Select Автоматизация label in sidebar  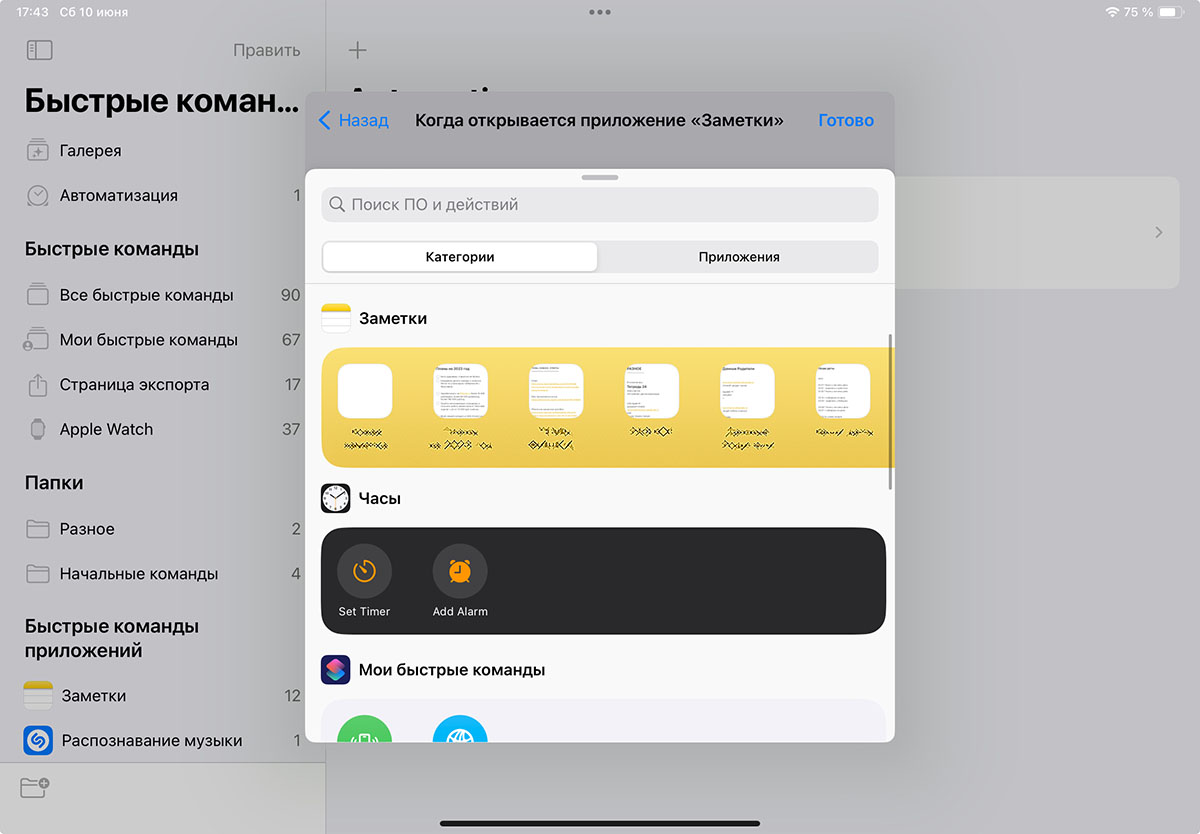(119, 196)
